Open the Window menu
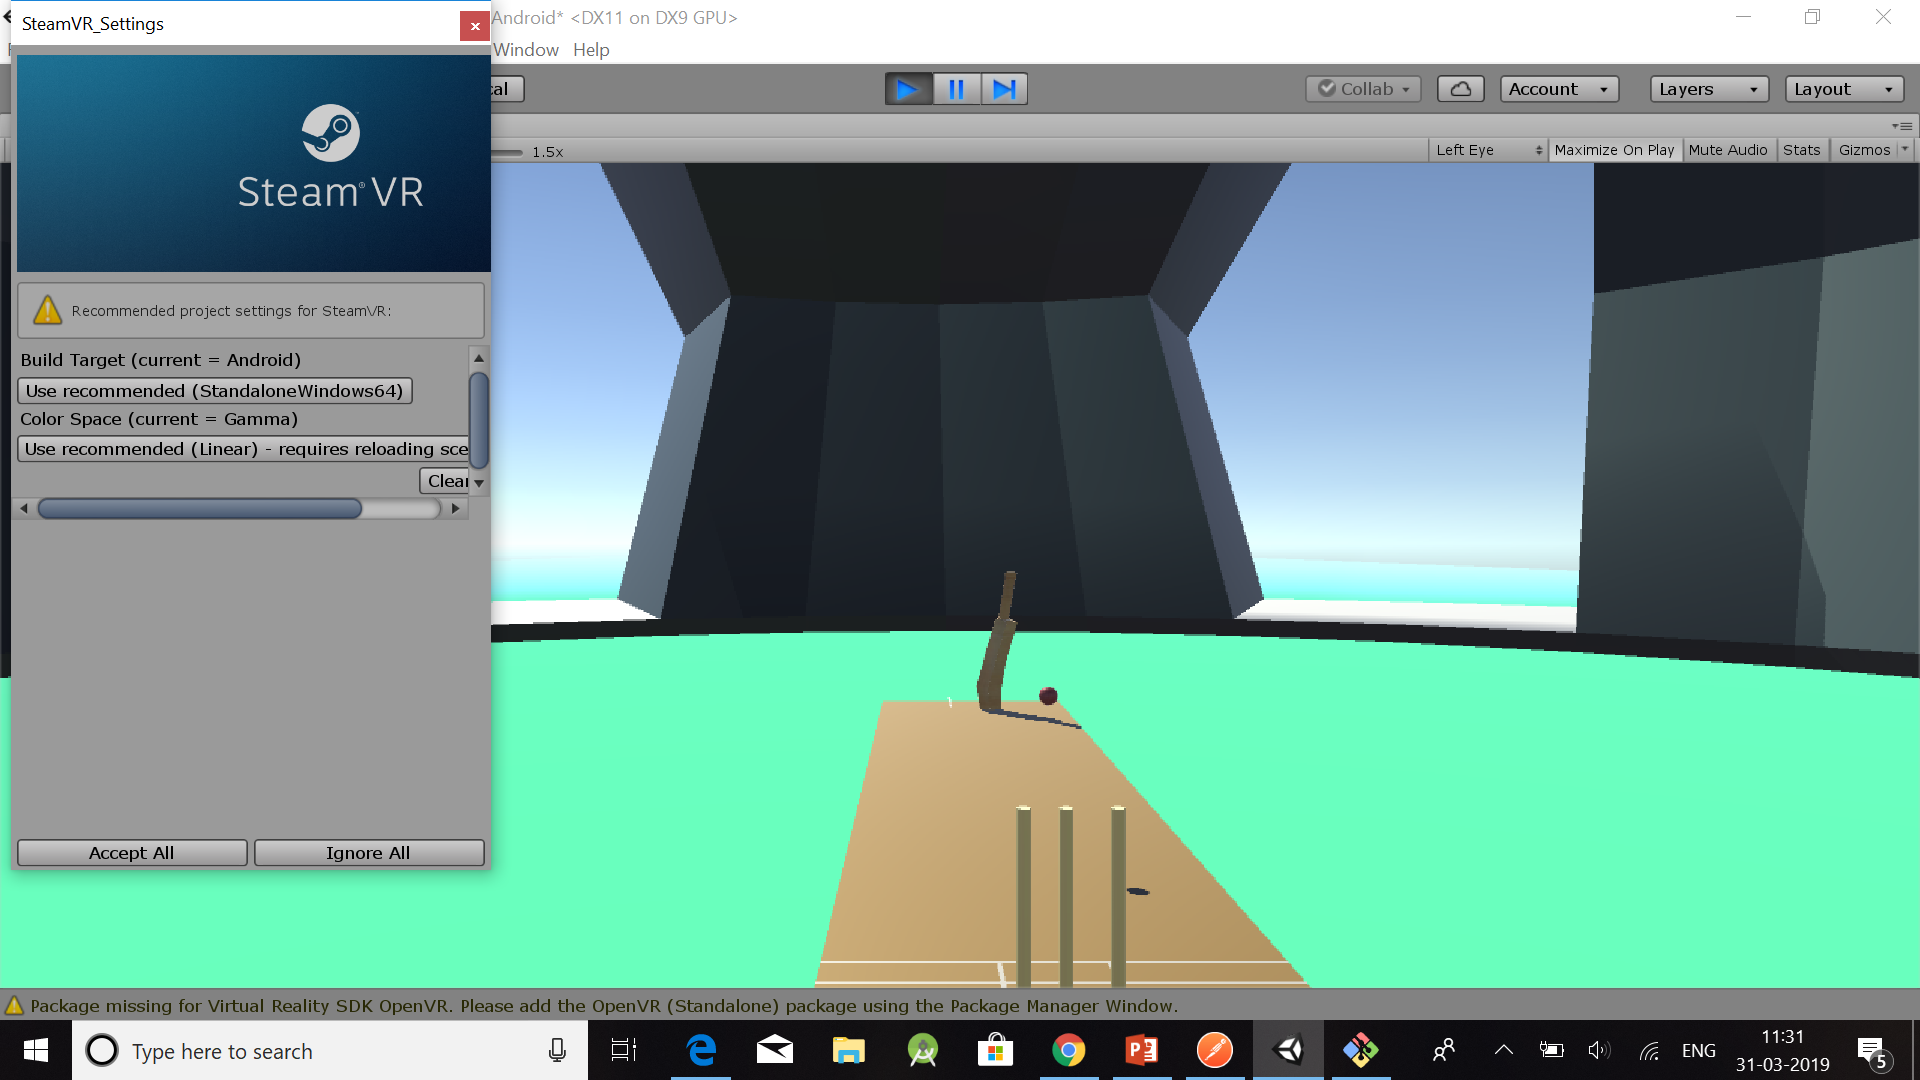1920x1080 pixels. pyautogui.click(x=525, y=50)
